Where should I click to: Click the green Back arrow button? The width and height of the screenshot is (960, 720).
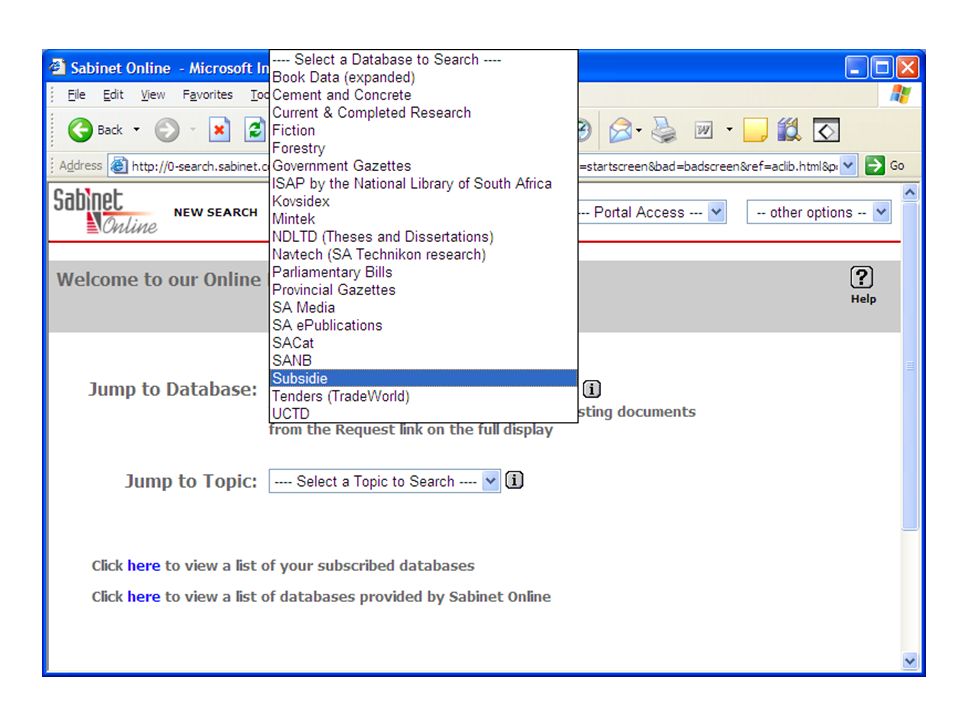(80, 130)
